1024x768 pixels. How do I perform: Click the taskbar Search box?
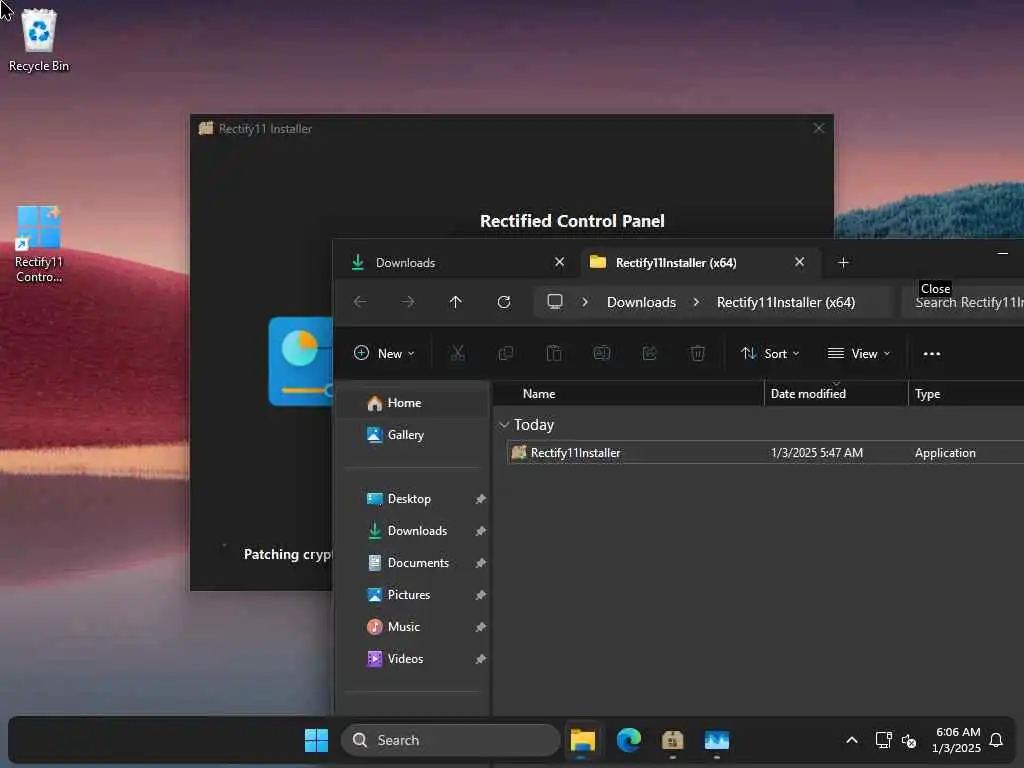(x=451, y=740)
